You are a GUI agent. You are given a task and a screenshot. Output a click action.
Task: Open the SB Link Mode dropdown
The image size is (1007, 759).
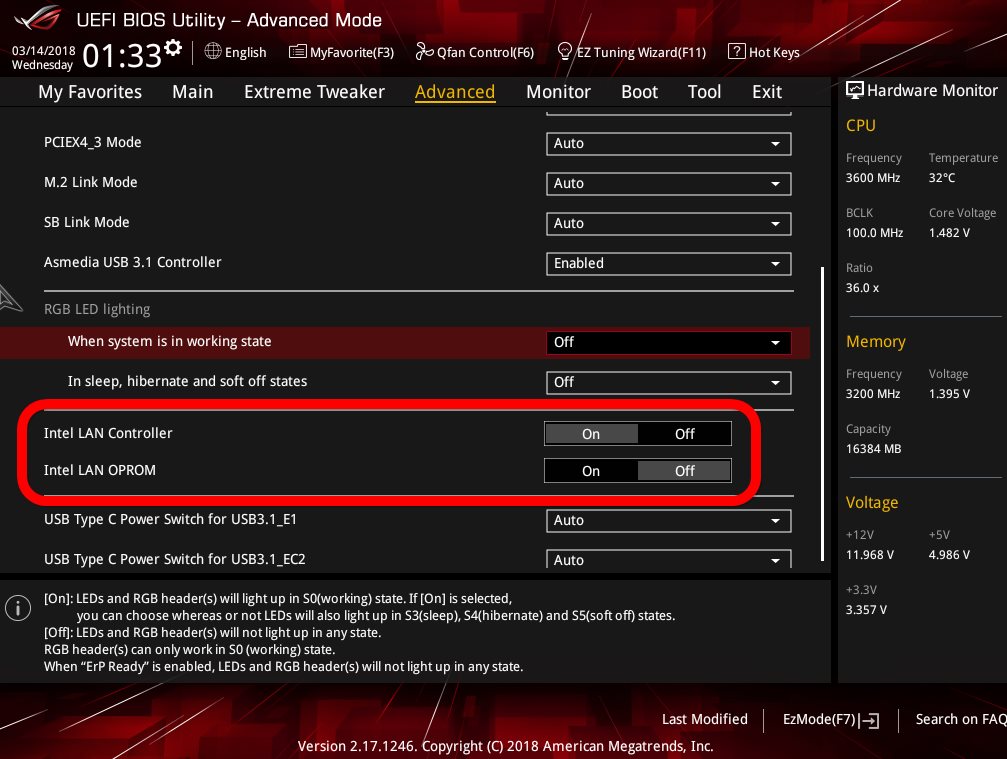tap(669, 223)
